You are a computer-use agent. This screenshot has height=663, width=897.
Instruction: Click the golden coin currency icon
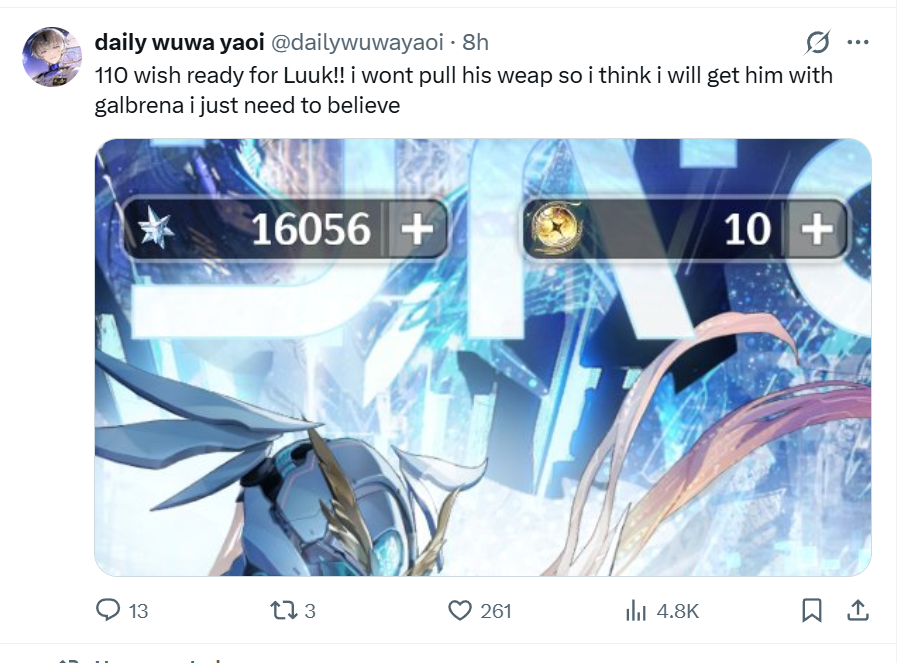[554, 229]
